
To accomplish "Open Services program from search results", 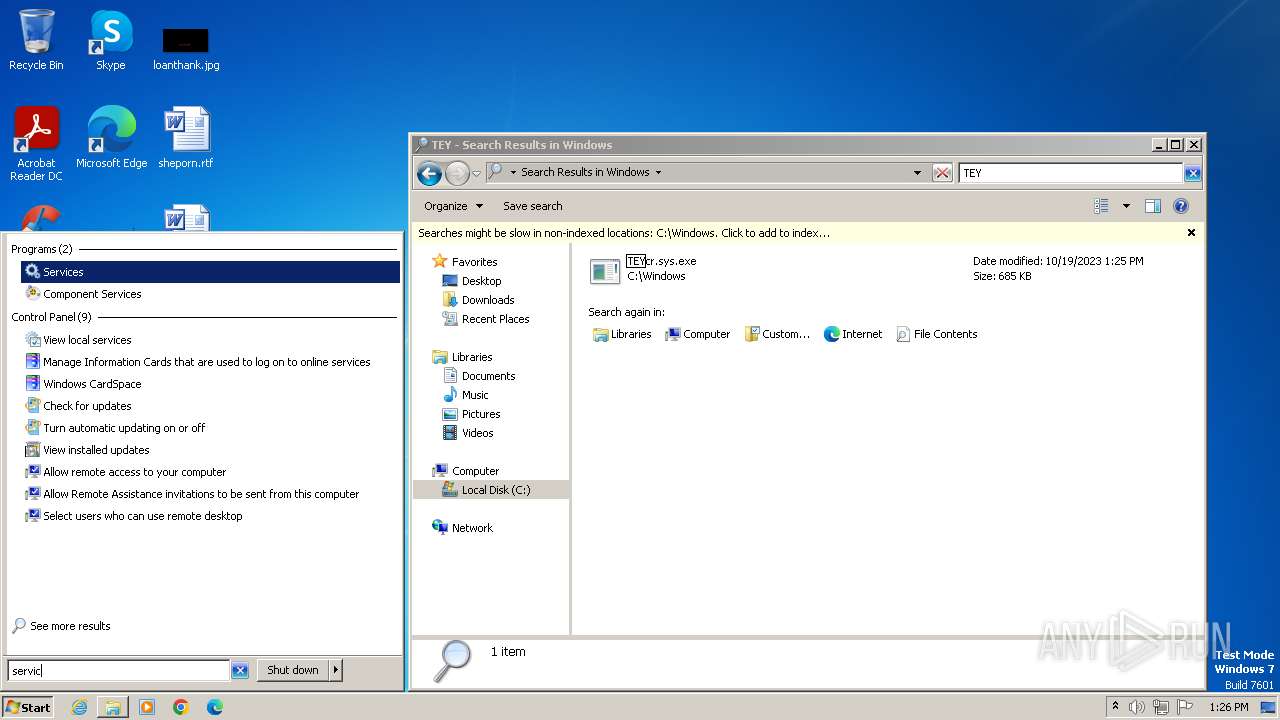I will coord(210,272).
